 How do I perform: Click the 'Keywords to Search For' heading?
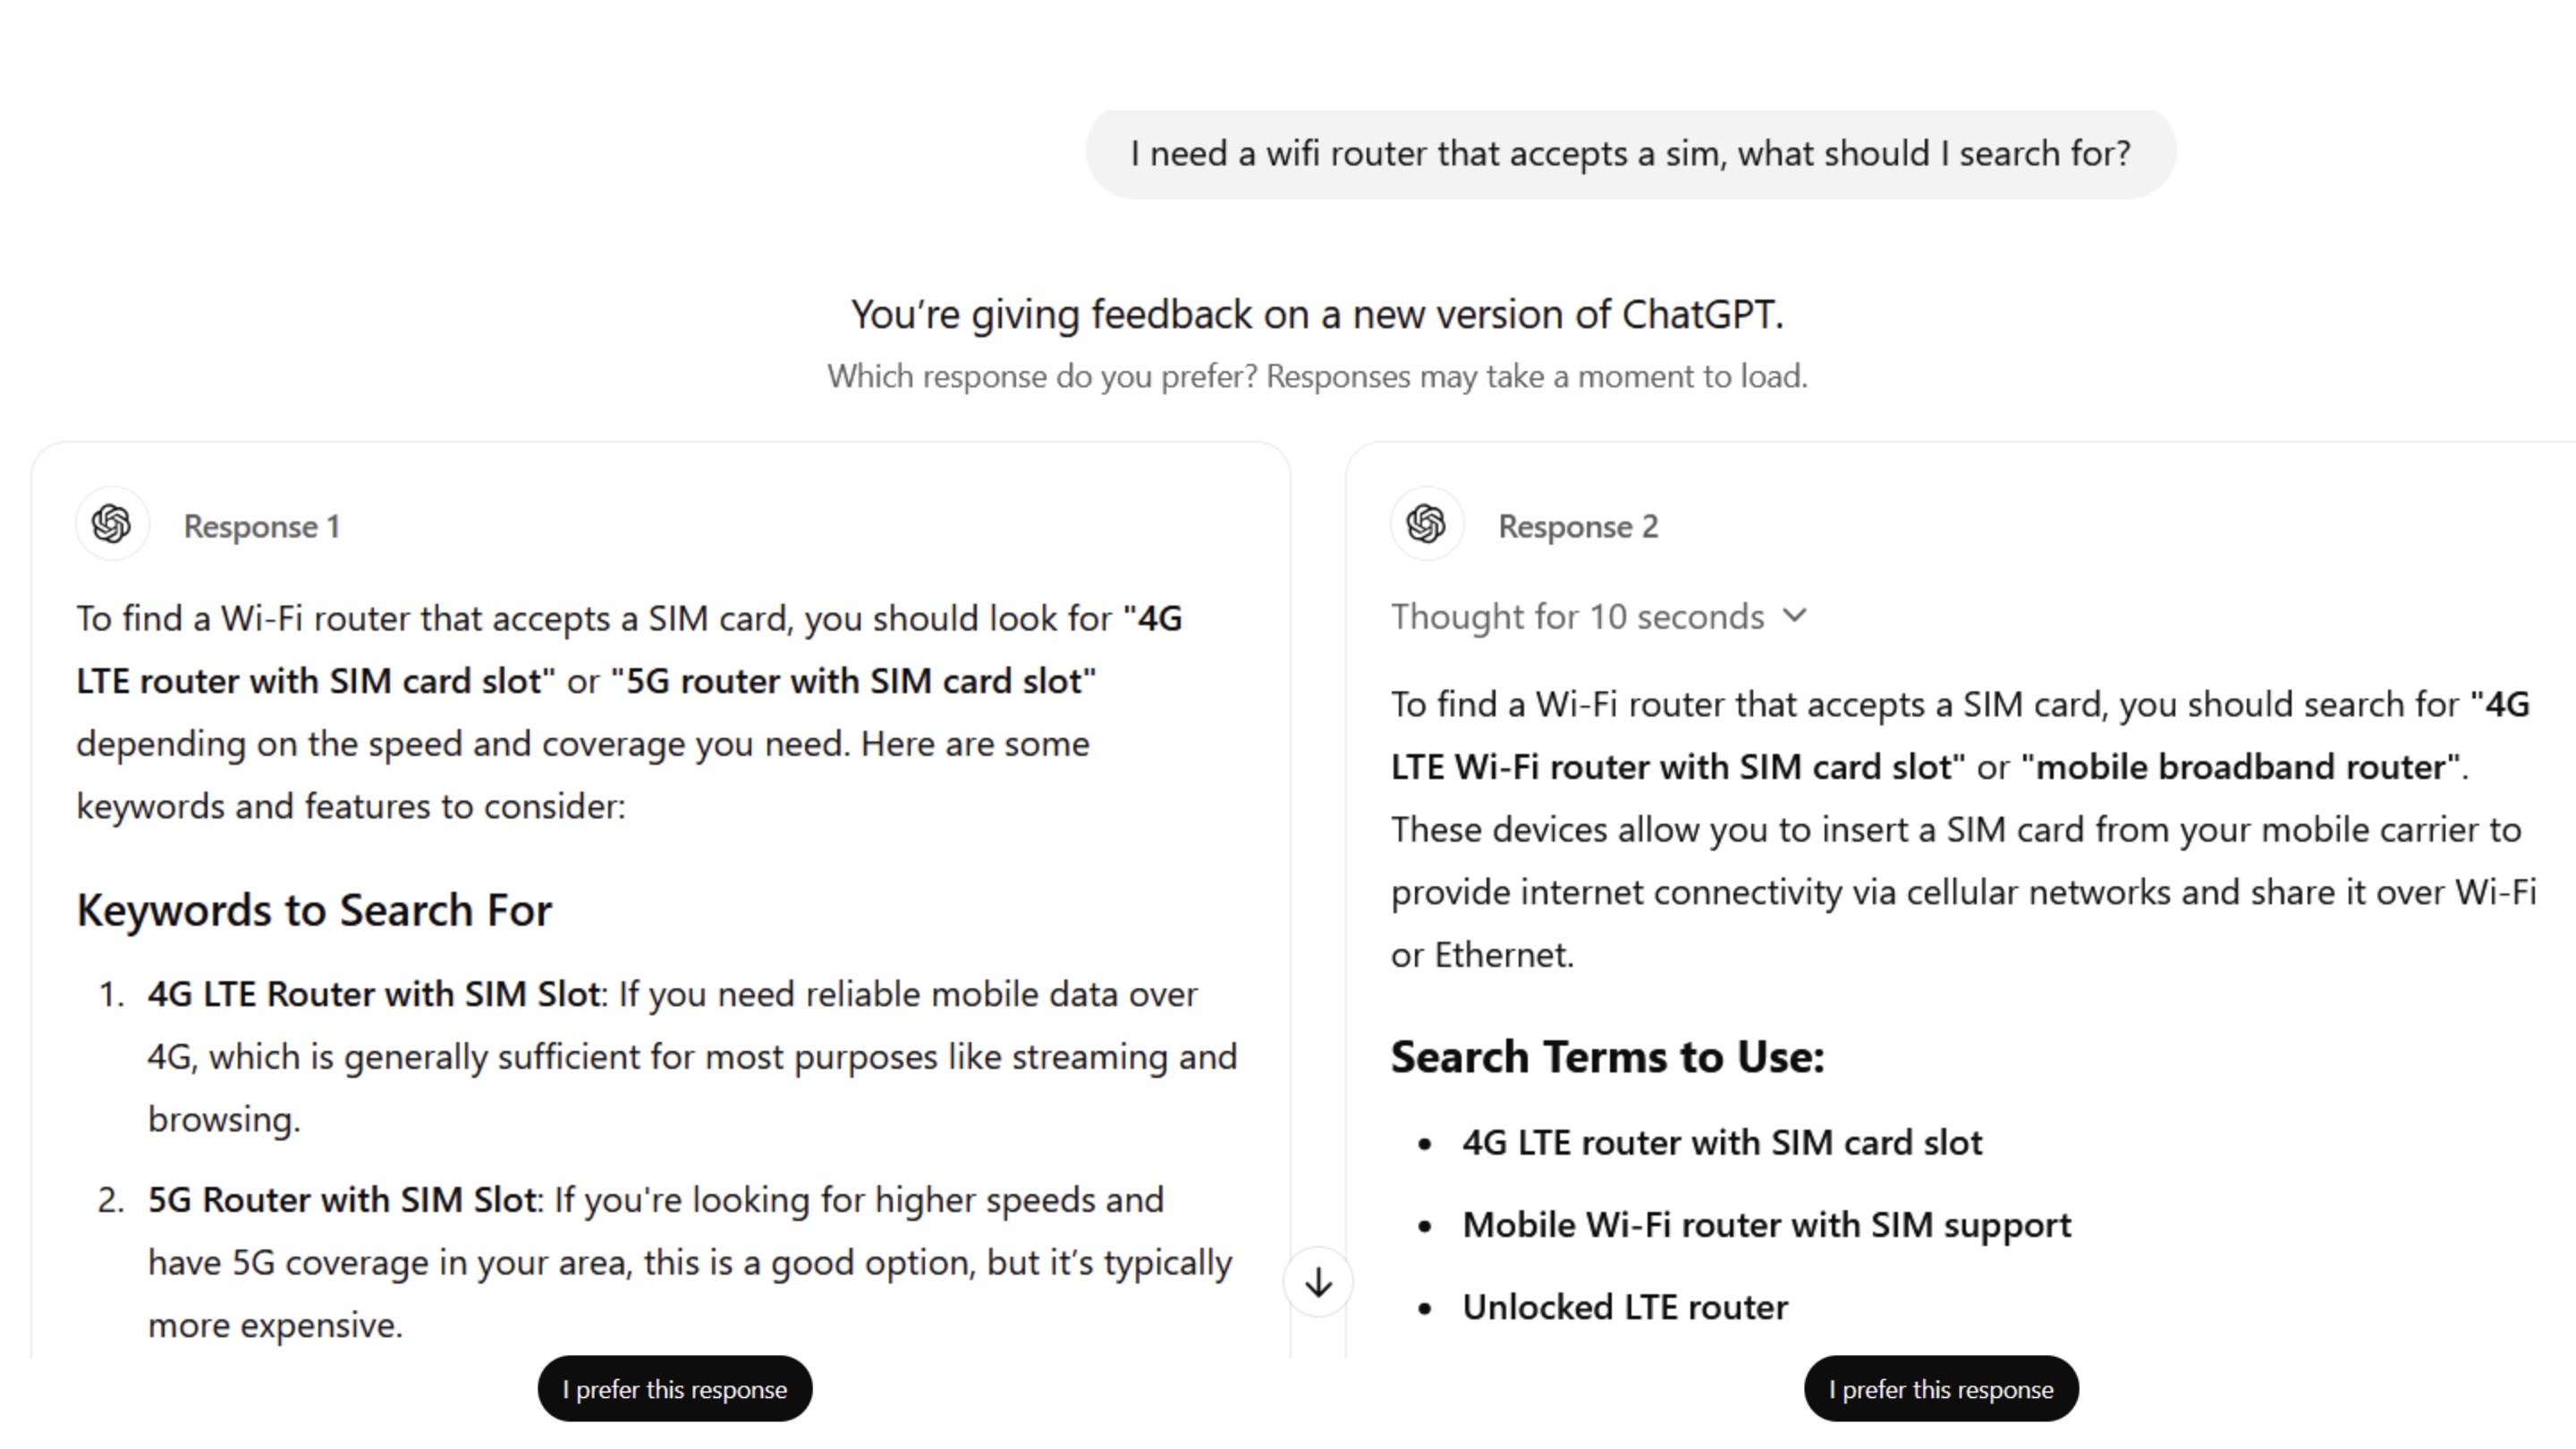click(x=314, y=910)
